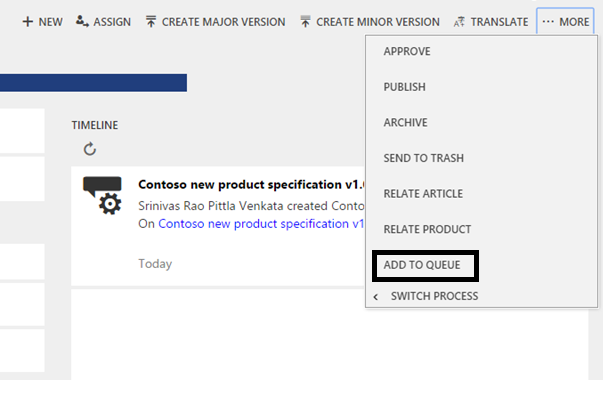Viewport: 603px width, 397px height.
Task: Open the SWITCH PROCESS submenu label
Action: coord(435,296)
